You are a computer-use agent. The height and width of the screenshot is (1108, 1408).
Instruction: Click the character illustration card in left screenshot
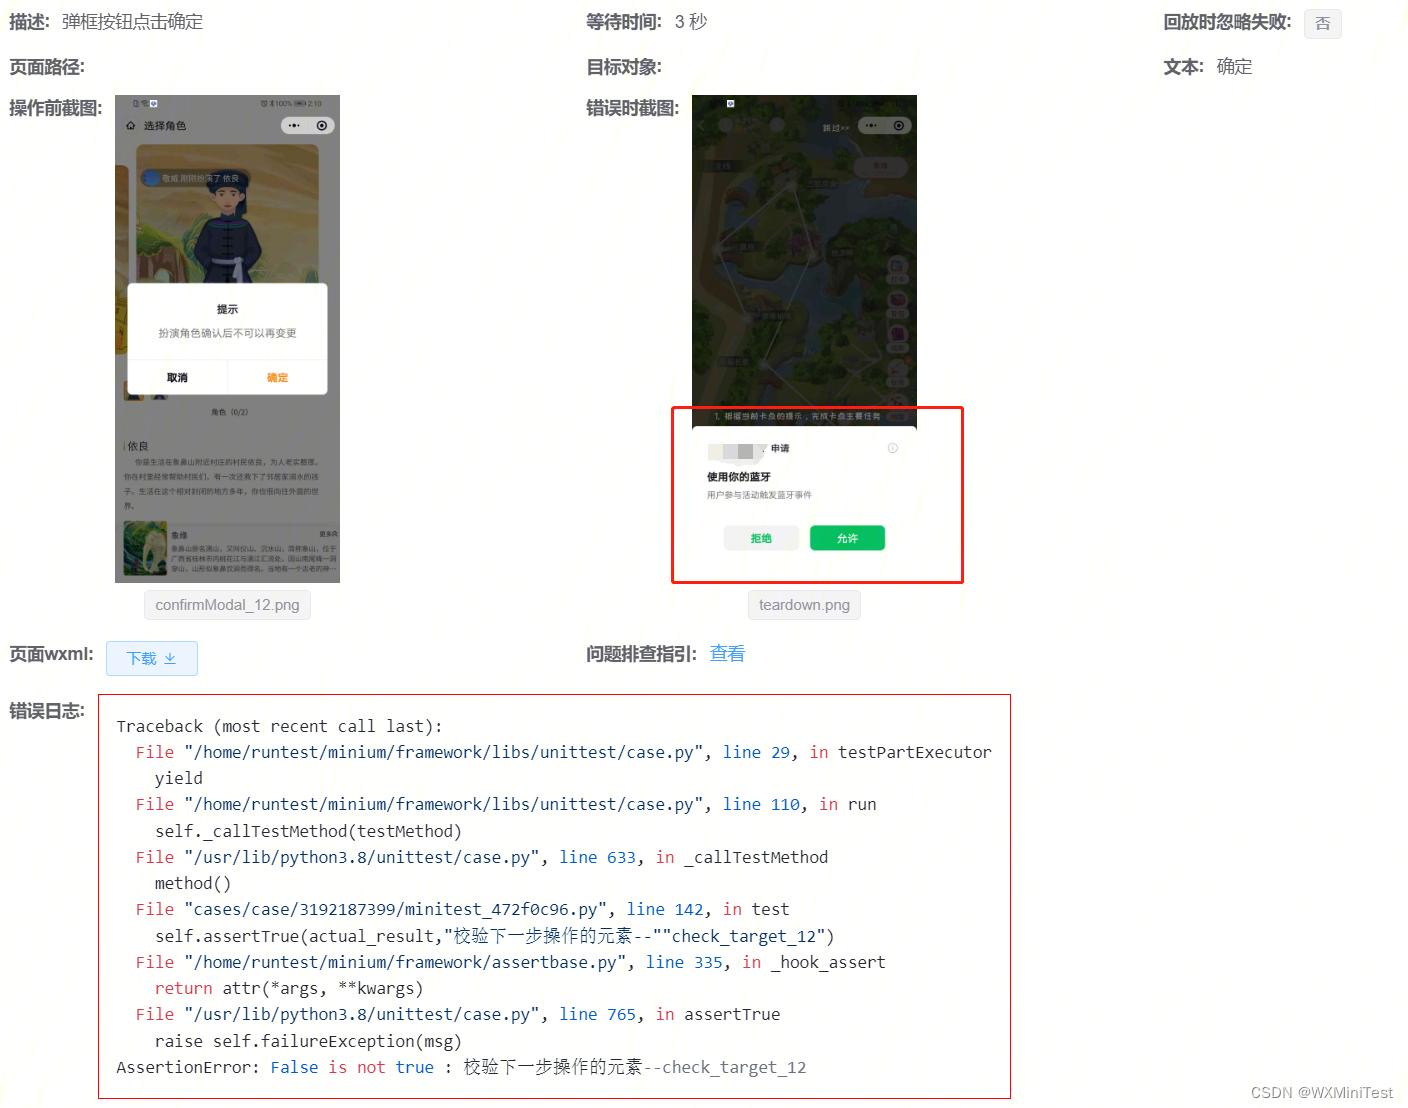227,215
